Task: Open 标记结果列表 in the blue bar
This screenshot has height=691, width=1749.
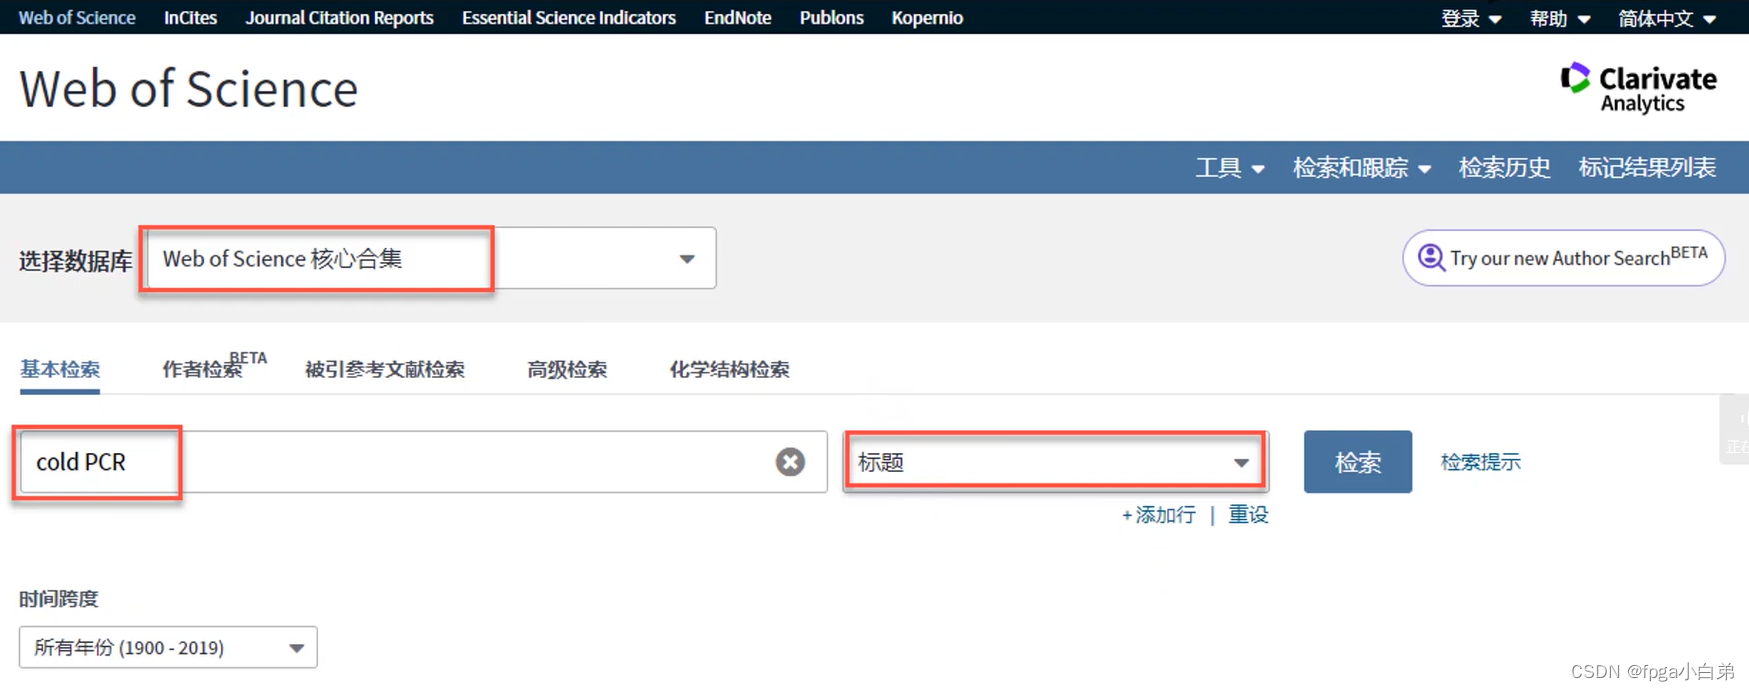Action: pyautogui.click(x=1647, y=168)
